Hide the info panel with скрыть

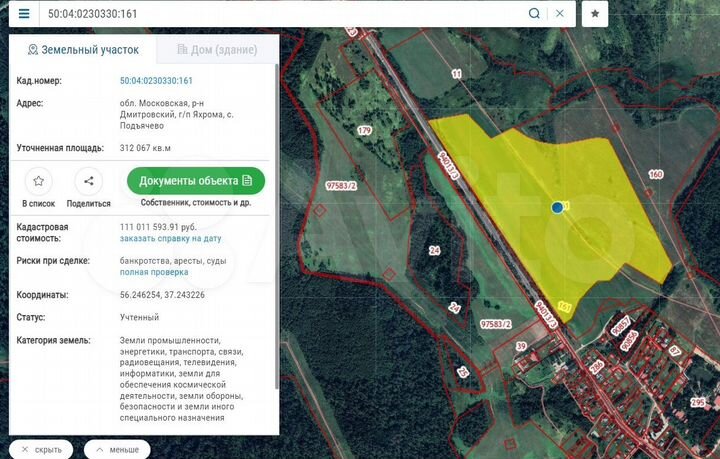(x=41, y=449)
